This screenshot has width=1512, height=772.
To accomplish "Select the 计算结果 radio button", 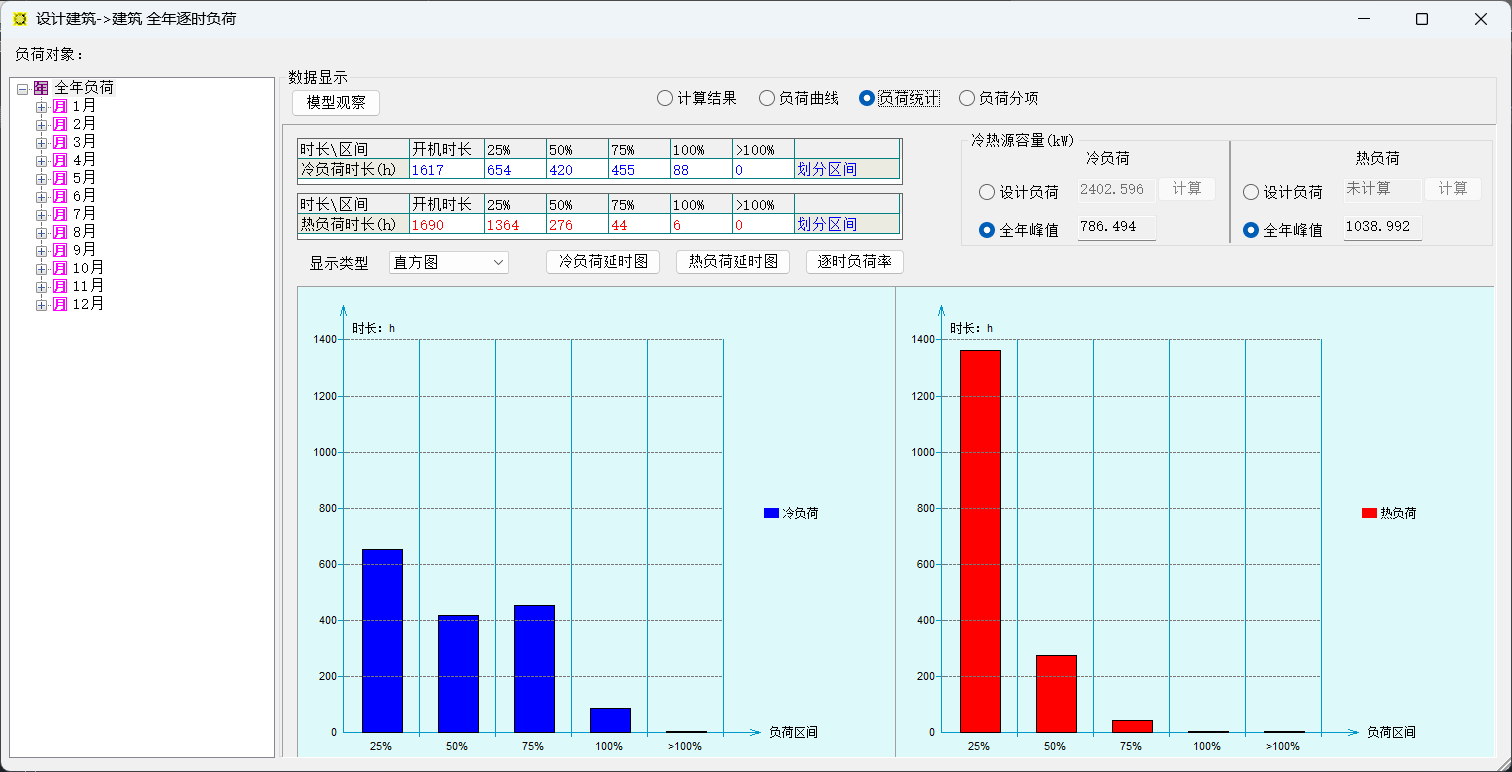I will tap(665, 98).
